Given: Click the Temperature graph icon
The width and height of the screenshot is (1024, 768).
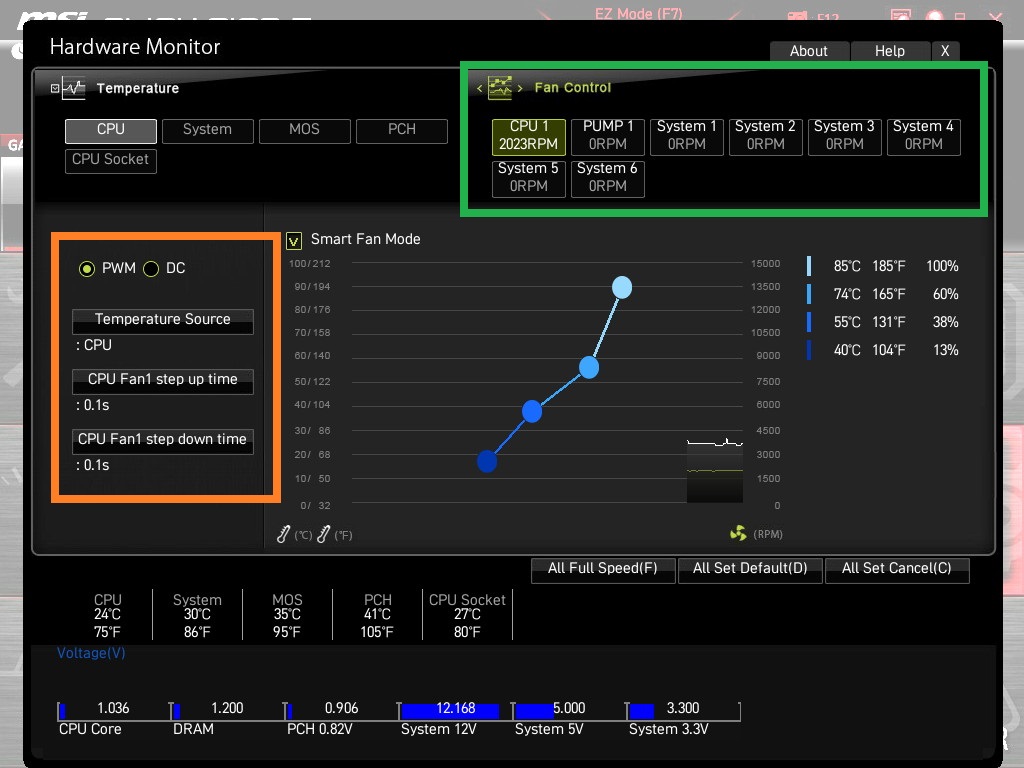Looking at the screenshot, I should pyautogui.click(x=74, y=88).
